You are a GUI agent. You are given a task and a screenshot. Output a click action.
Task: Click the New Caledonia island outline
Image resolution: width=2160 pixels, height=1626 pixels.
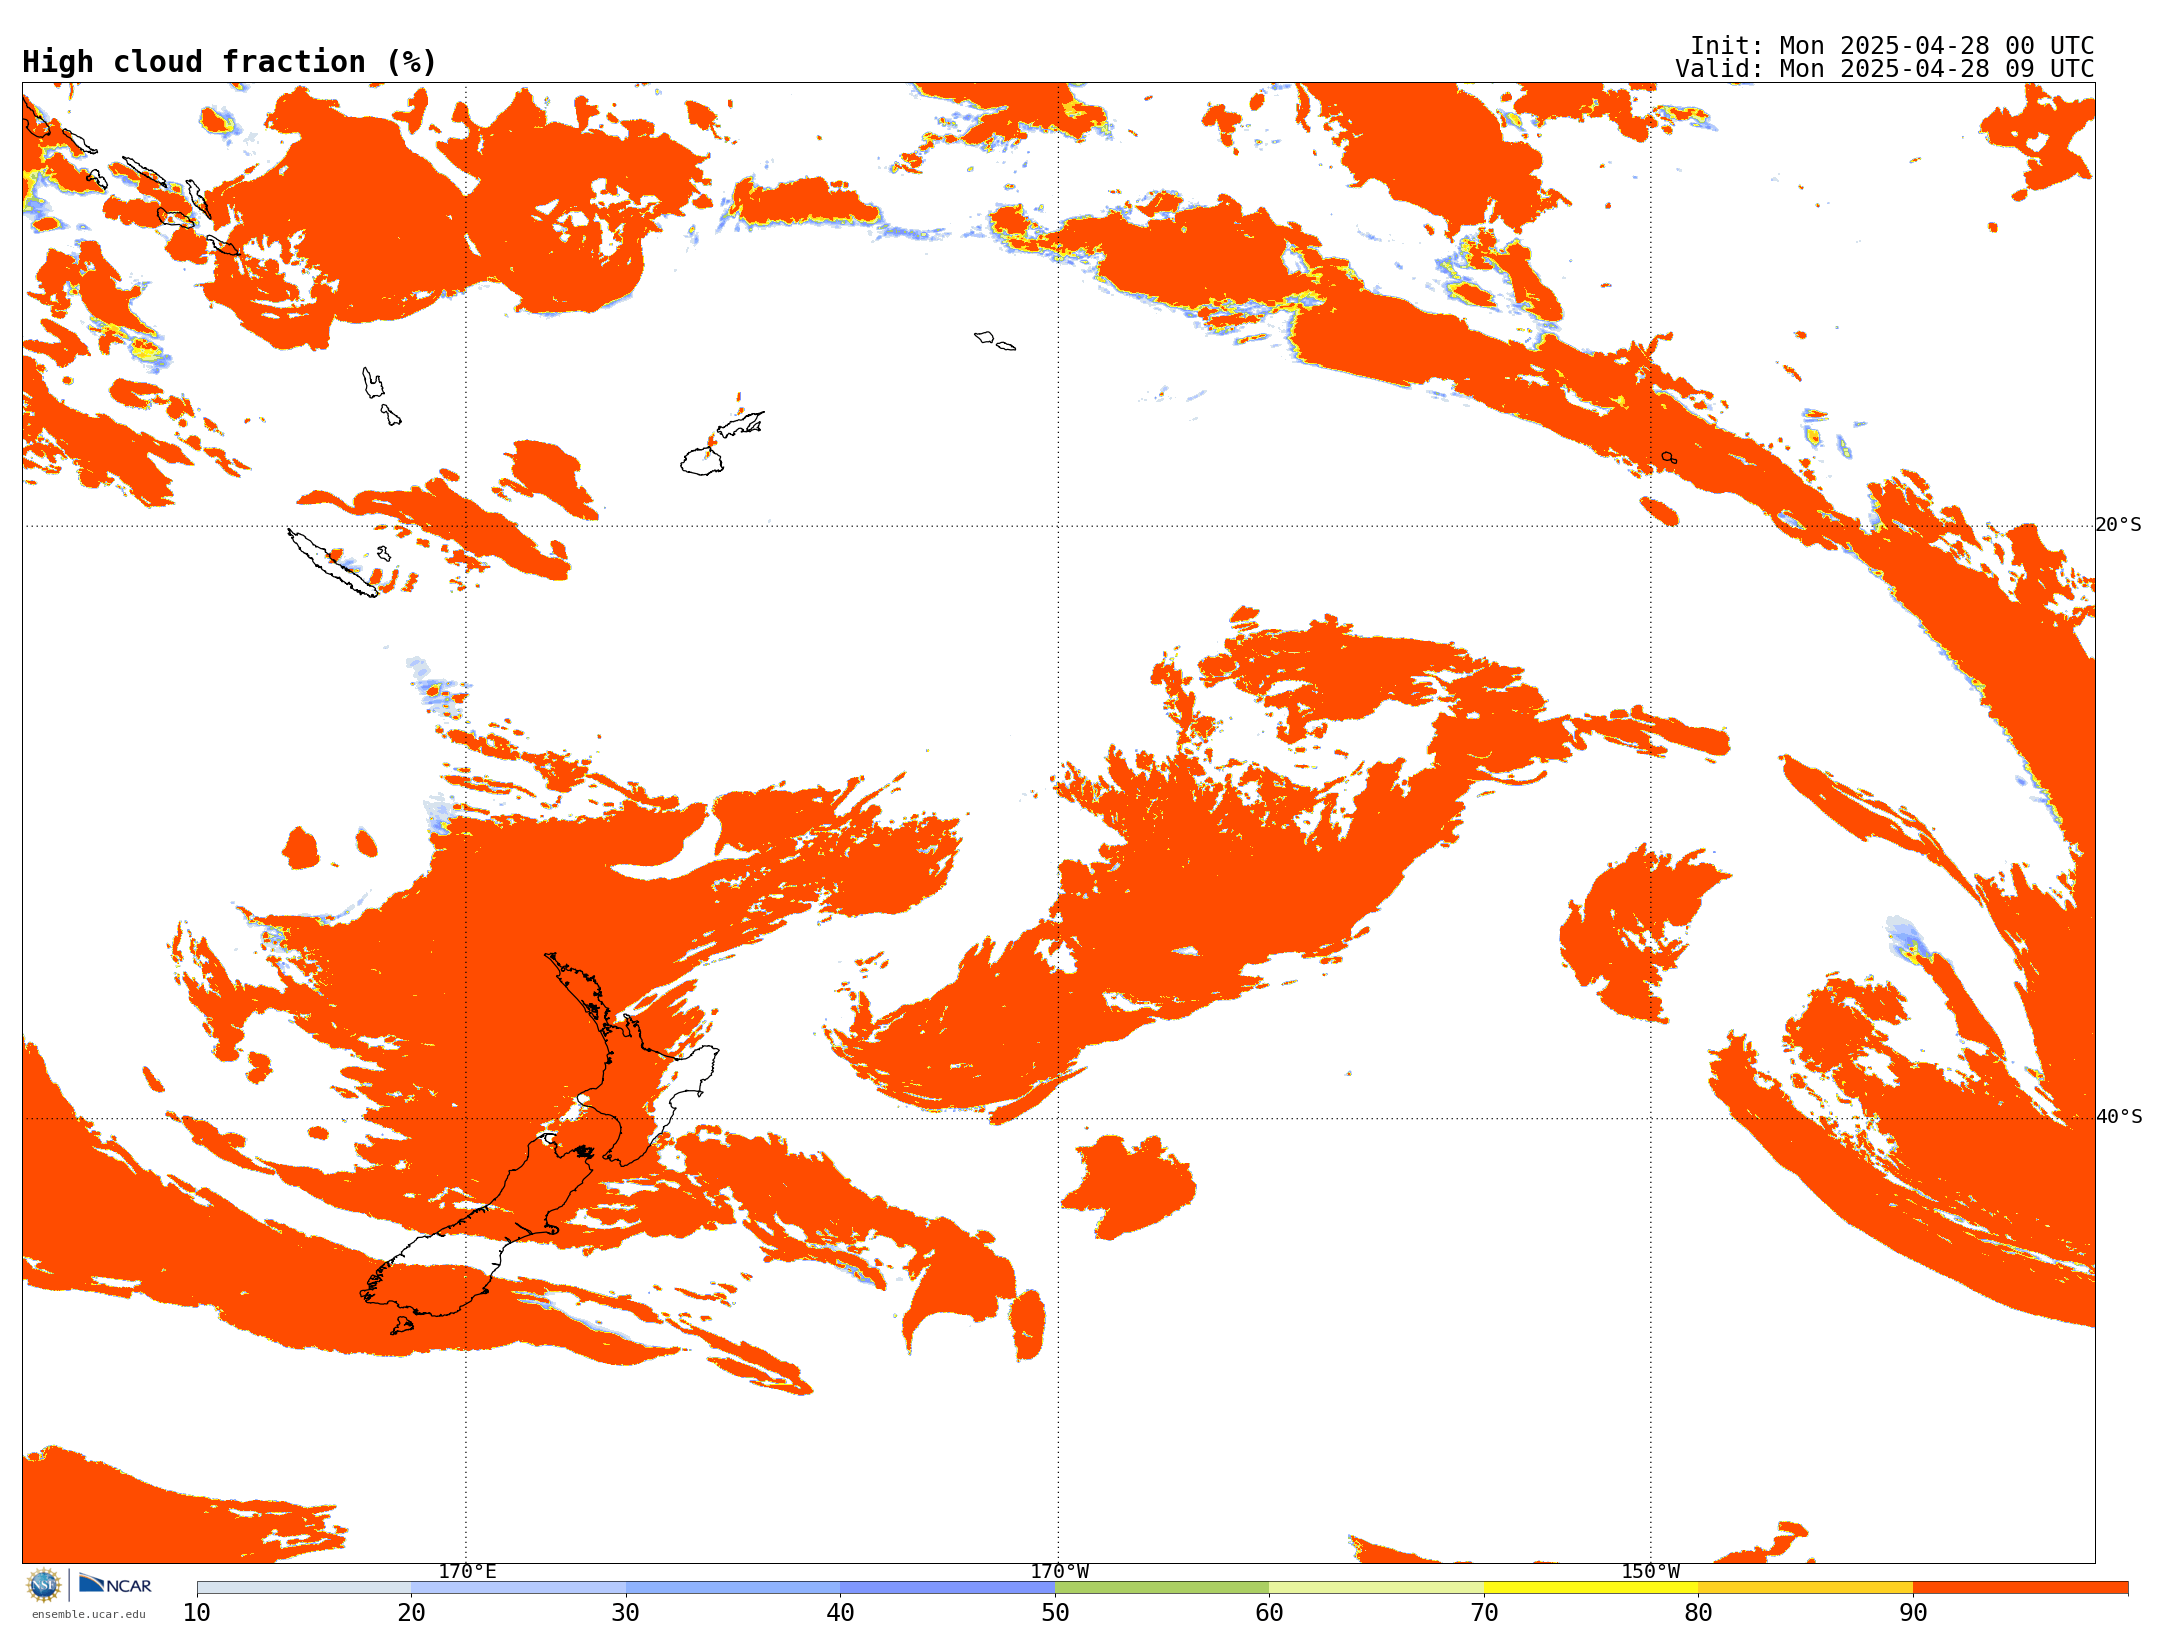pyautogui.click(x=332, y=563)
